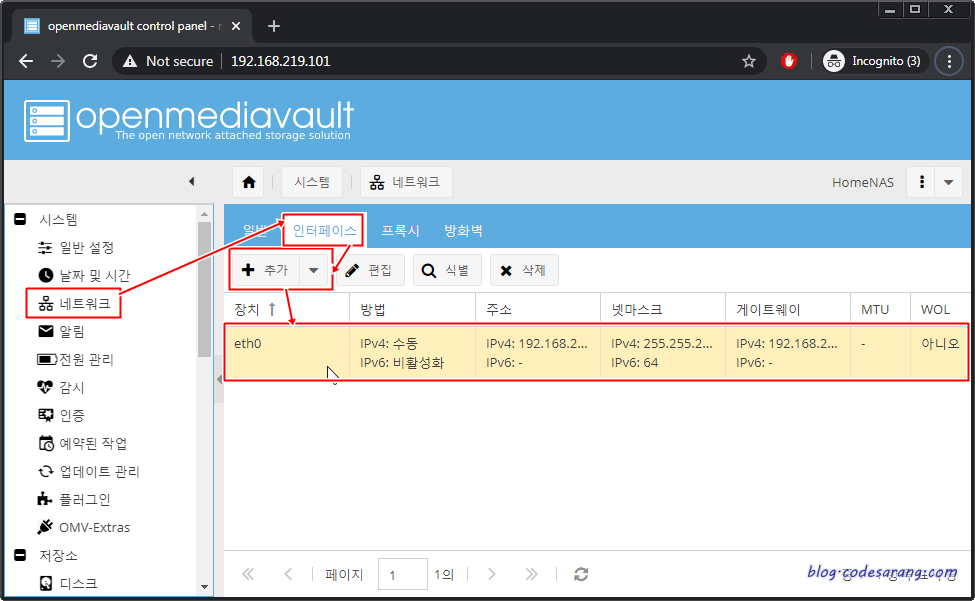Collapse the 시스템 tree section
Viewport: 975px width, 601px height.
click(x=20, y=219)
